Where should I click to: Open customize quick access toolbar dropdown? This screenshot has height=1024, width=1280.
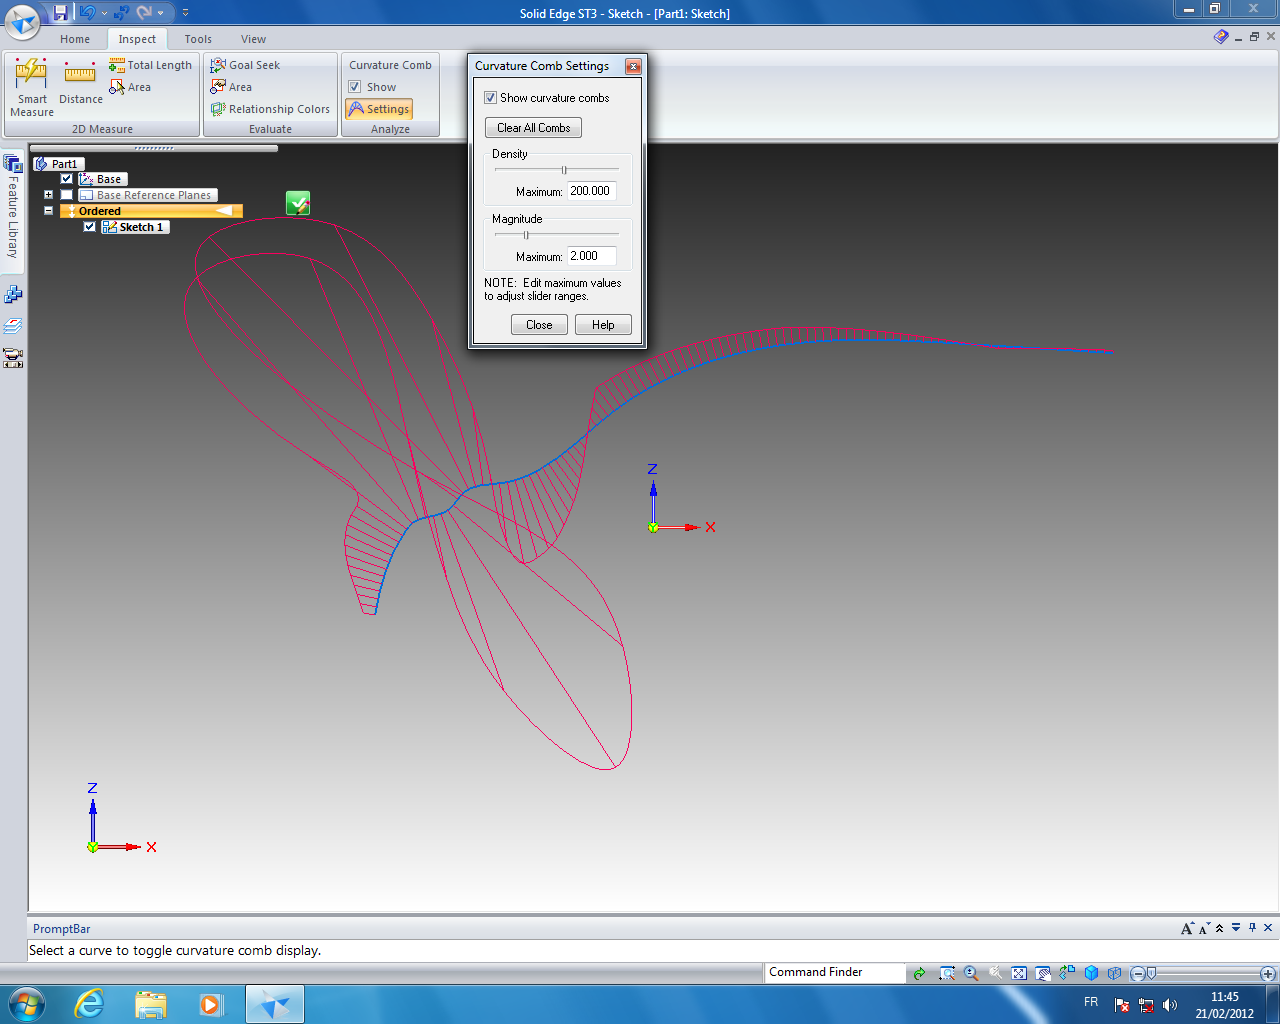[185, 13]
